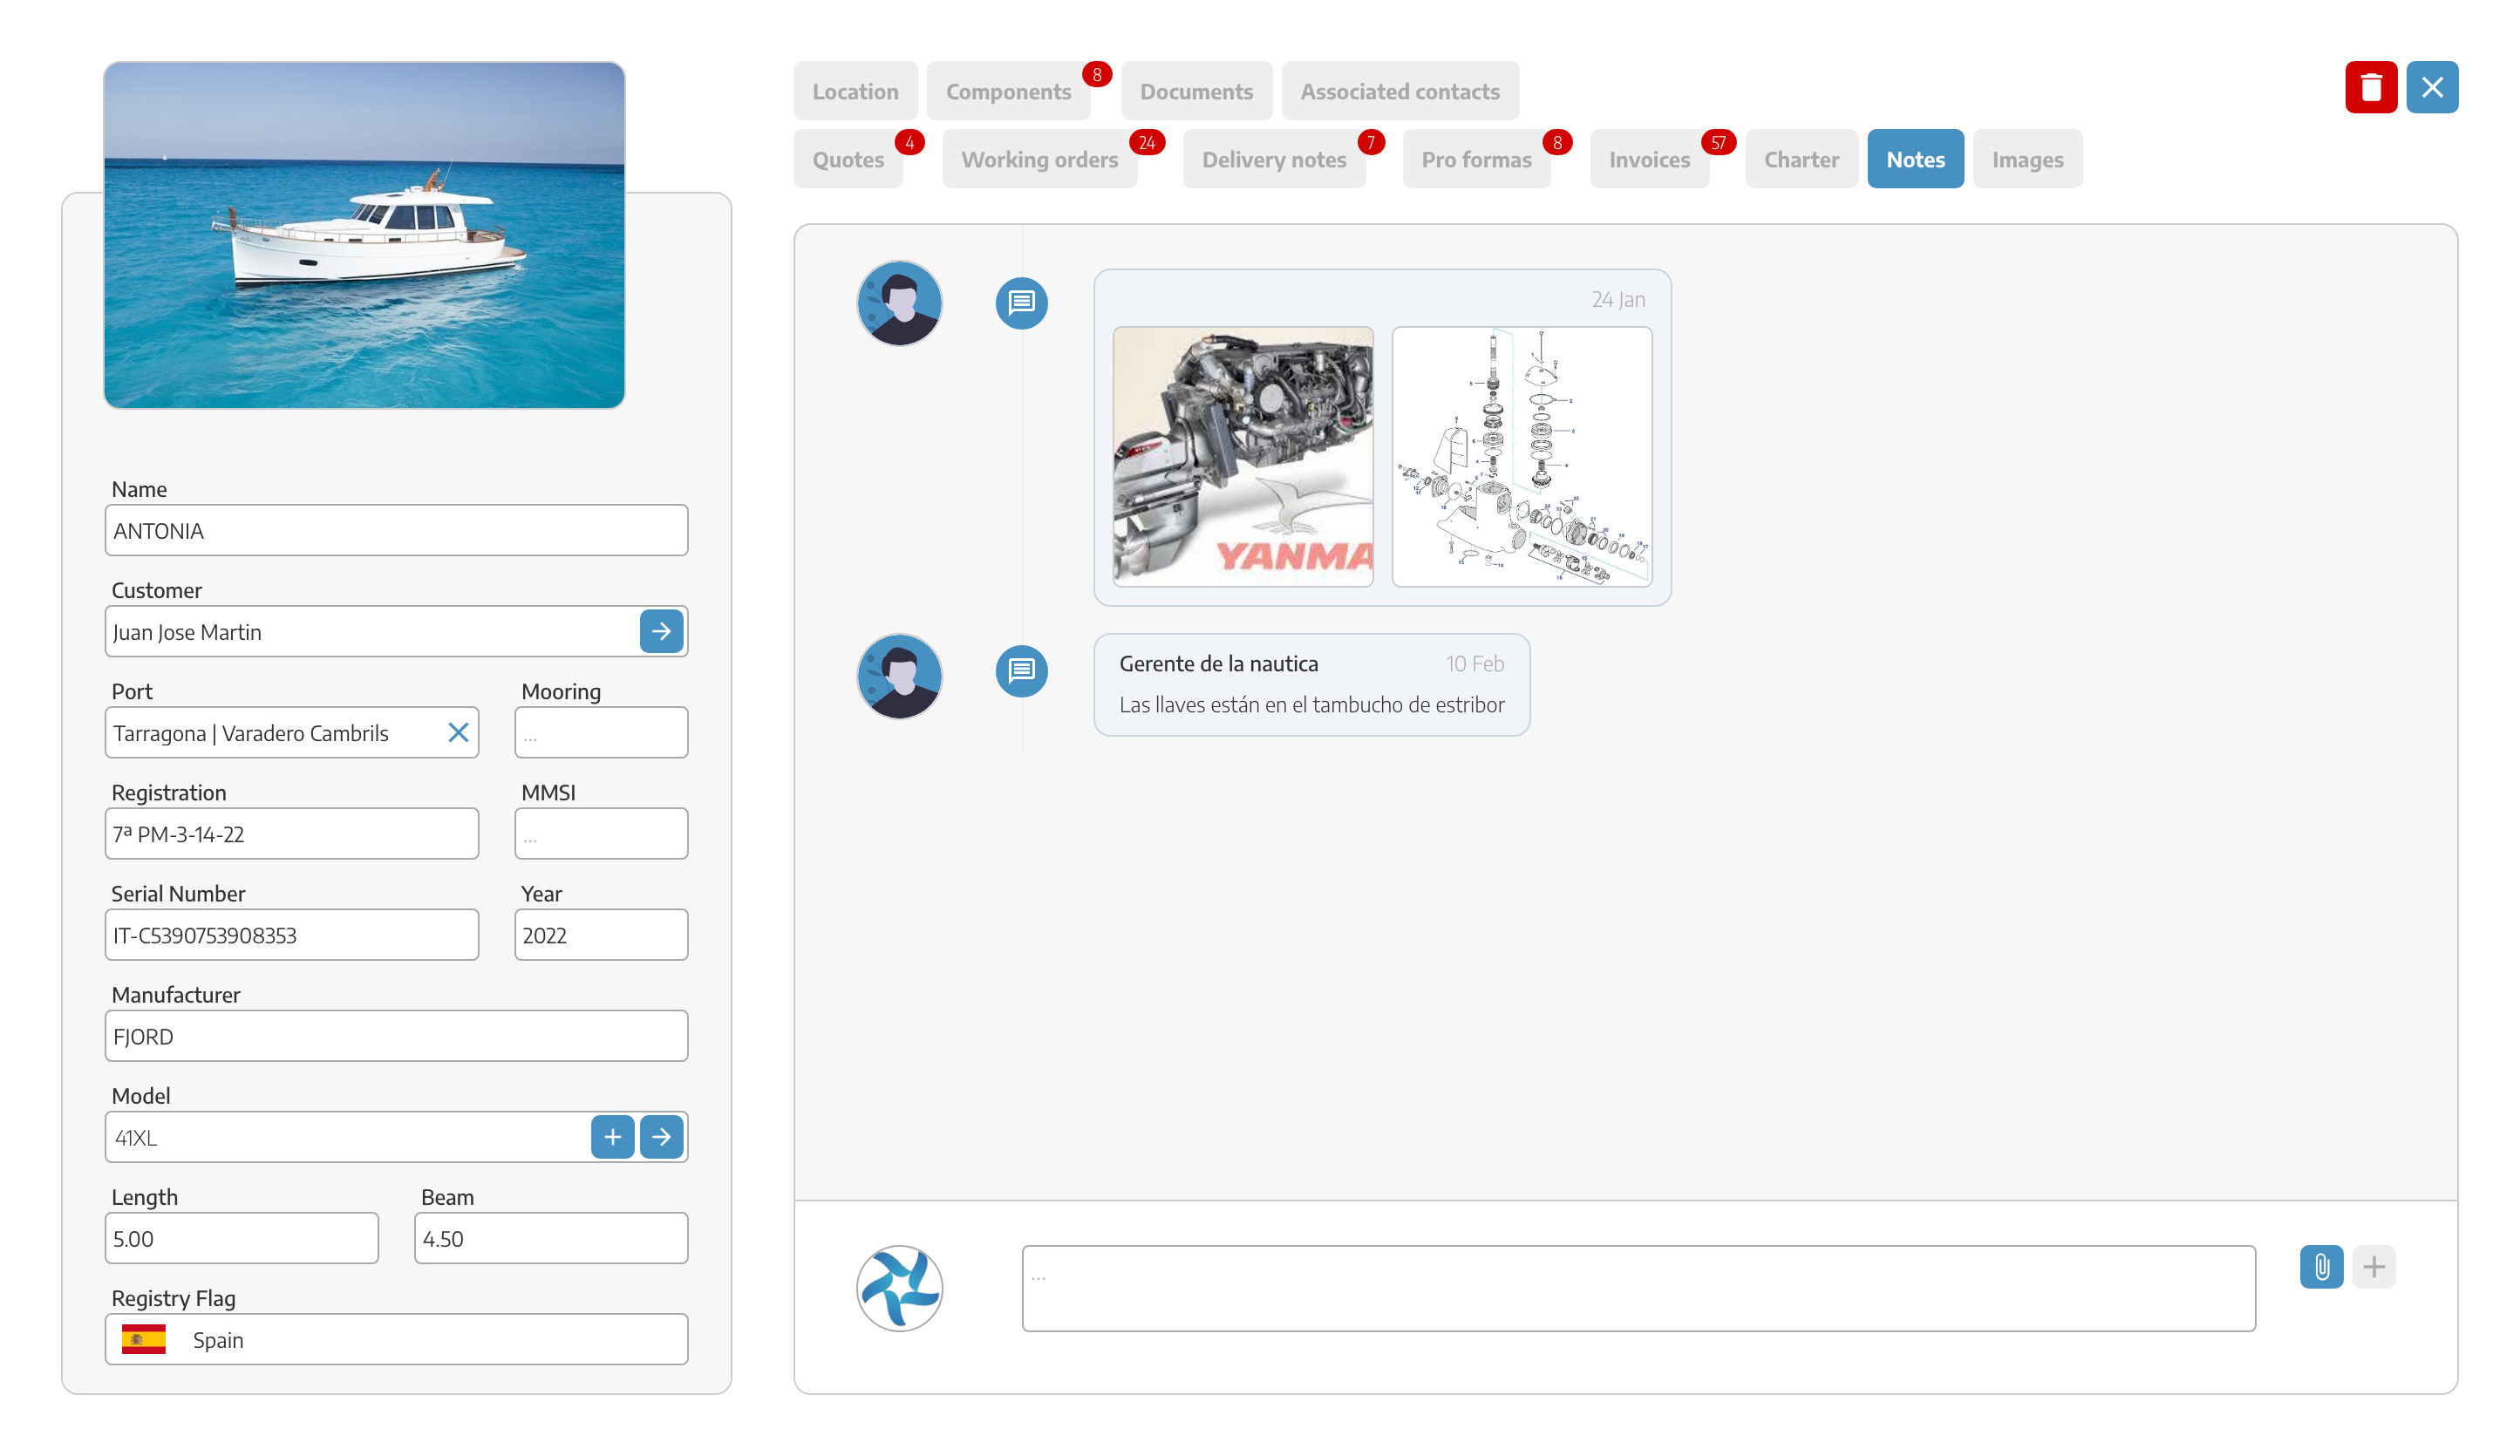2520x1456 pixels.
Task: Open the Invoices tab
Action: (x=1649, y=159)
